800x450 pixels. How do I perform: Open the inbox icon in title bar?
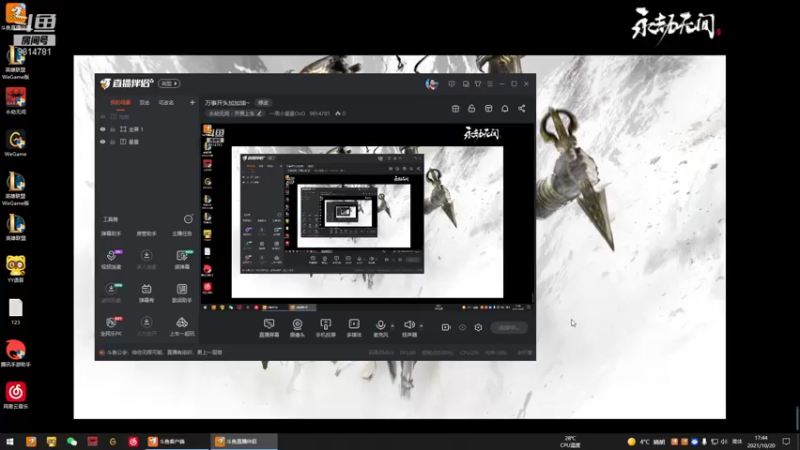tap(465, 84)
